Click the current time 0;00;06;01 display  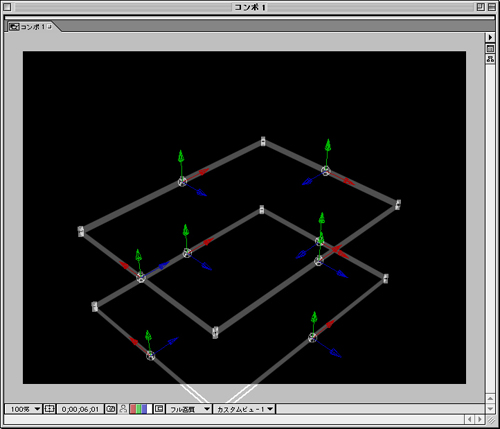pyautogui.click(x=80, y=409)
